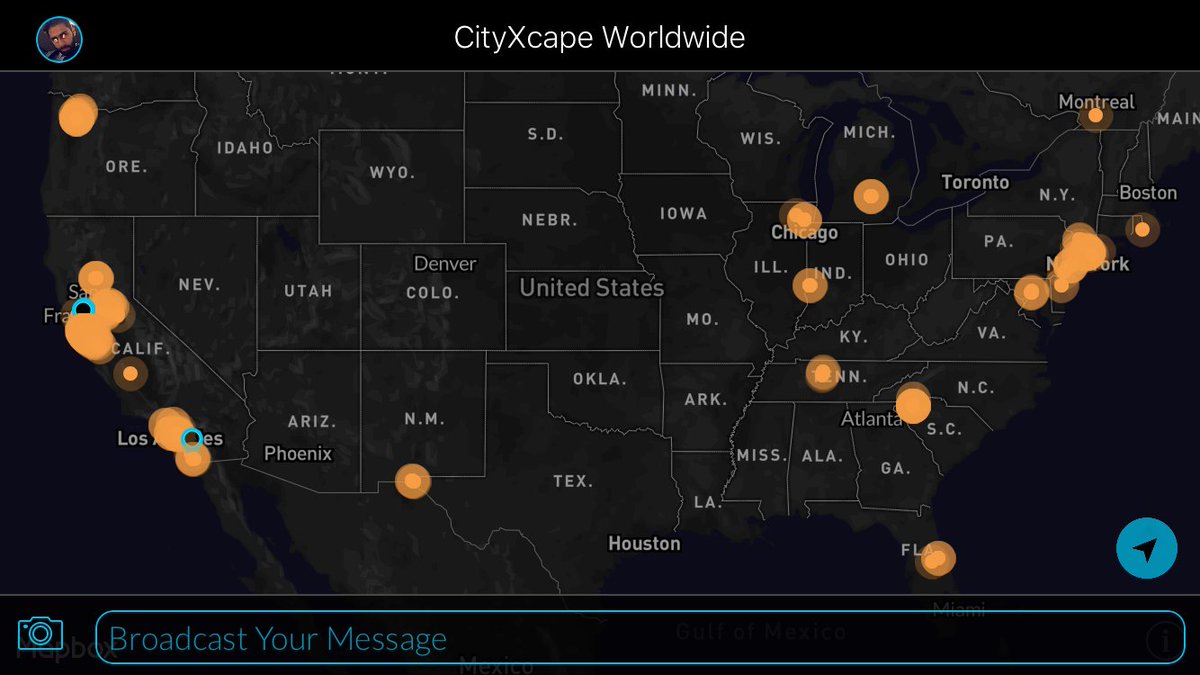This screenshot has height=675, width=1200.
Task: Select the lone marker in central California
Action: [130, 374]
